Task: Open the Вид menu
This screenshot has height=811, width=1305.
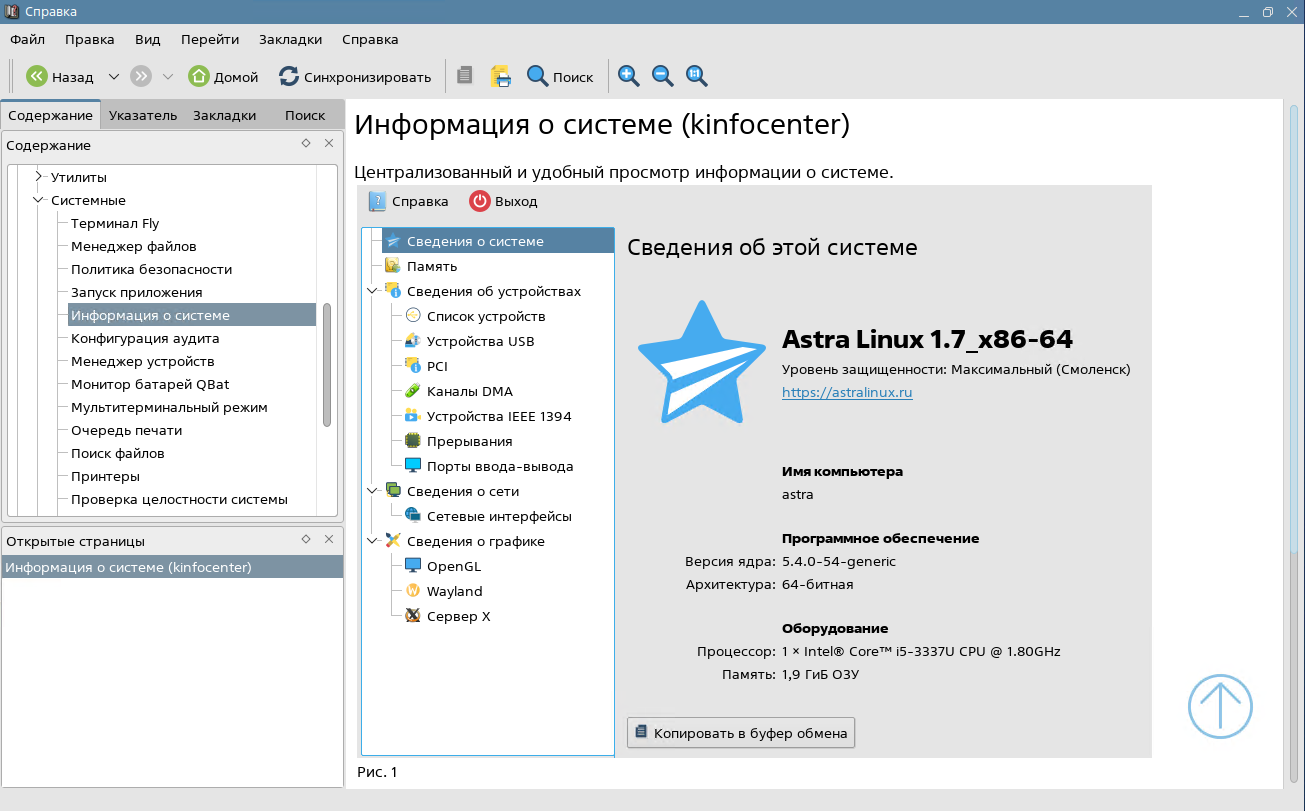Action: click(148, 39)
